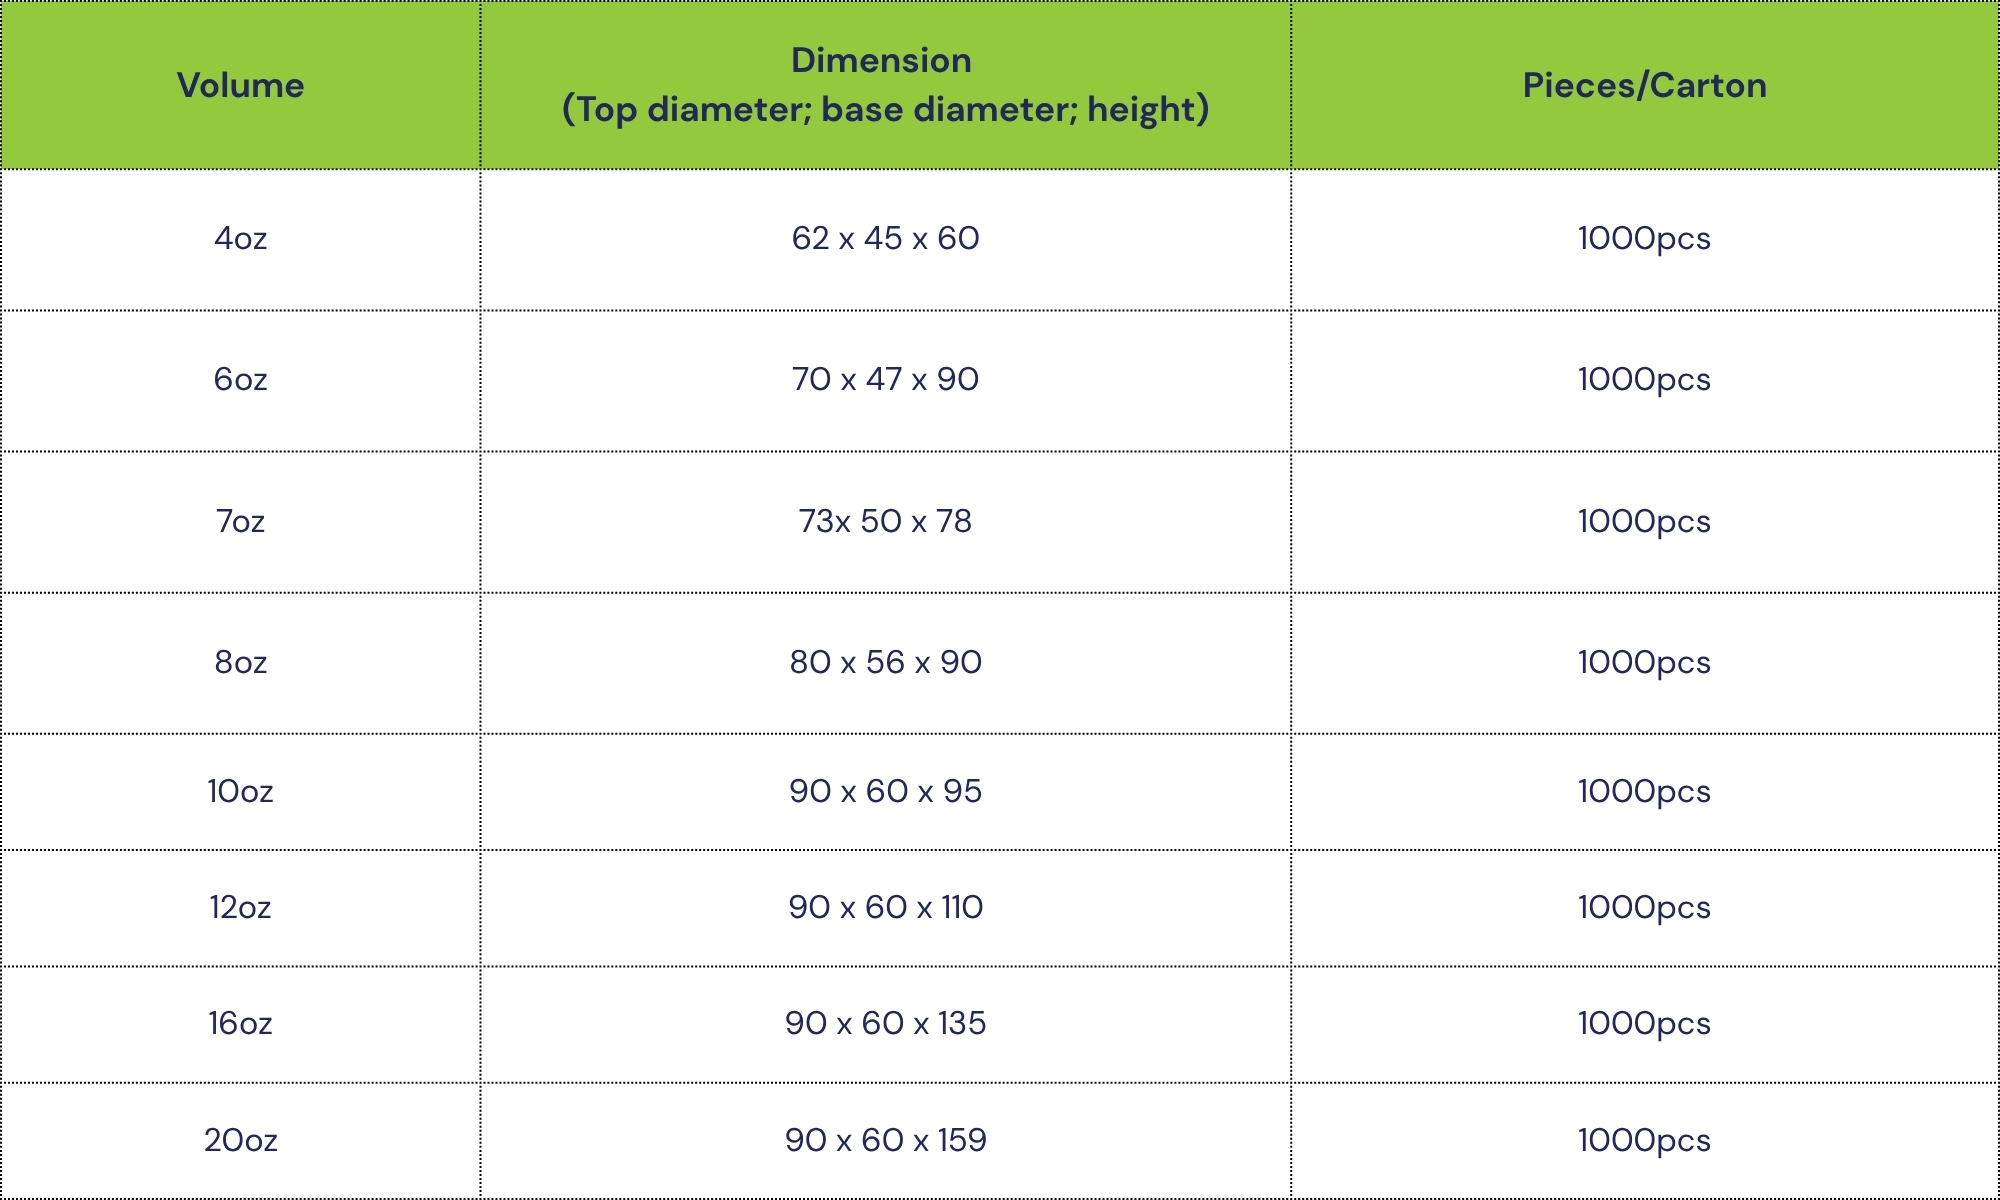Select the 16oz volume cell
Viewport: 2000px width, 1200px height.
click(240, 1024)
